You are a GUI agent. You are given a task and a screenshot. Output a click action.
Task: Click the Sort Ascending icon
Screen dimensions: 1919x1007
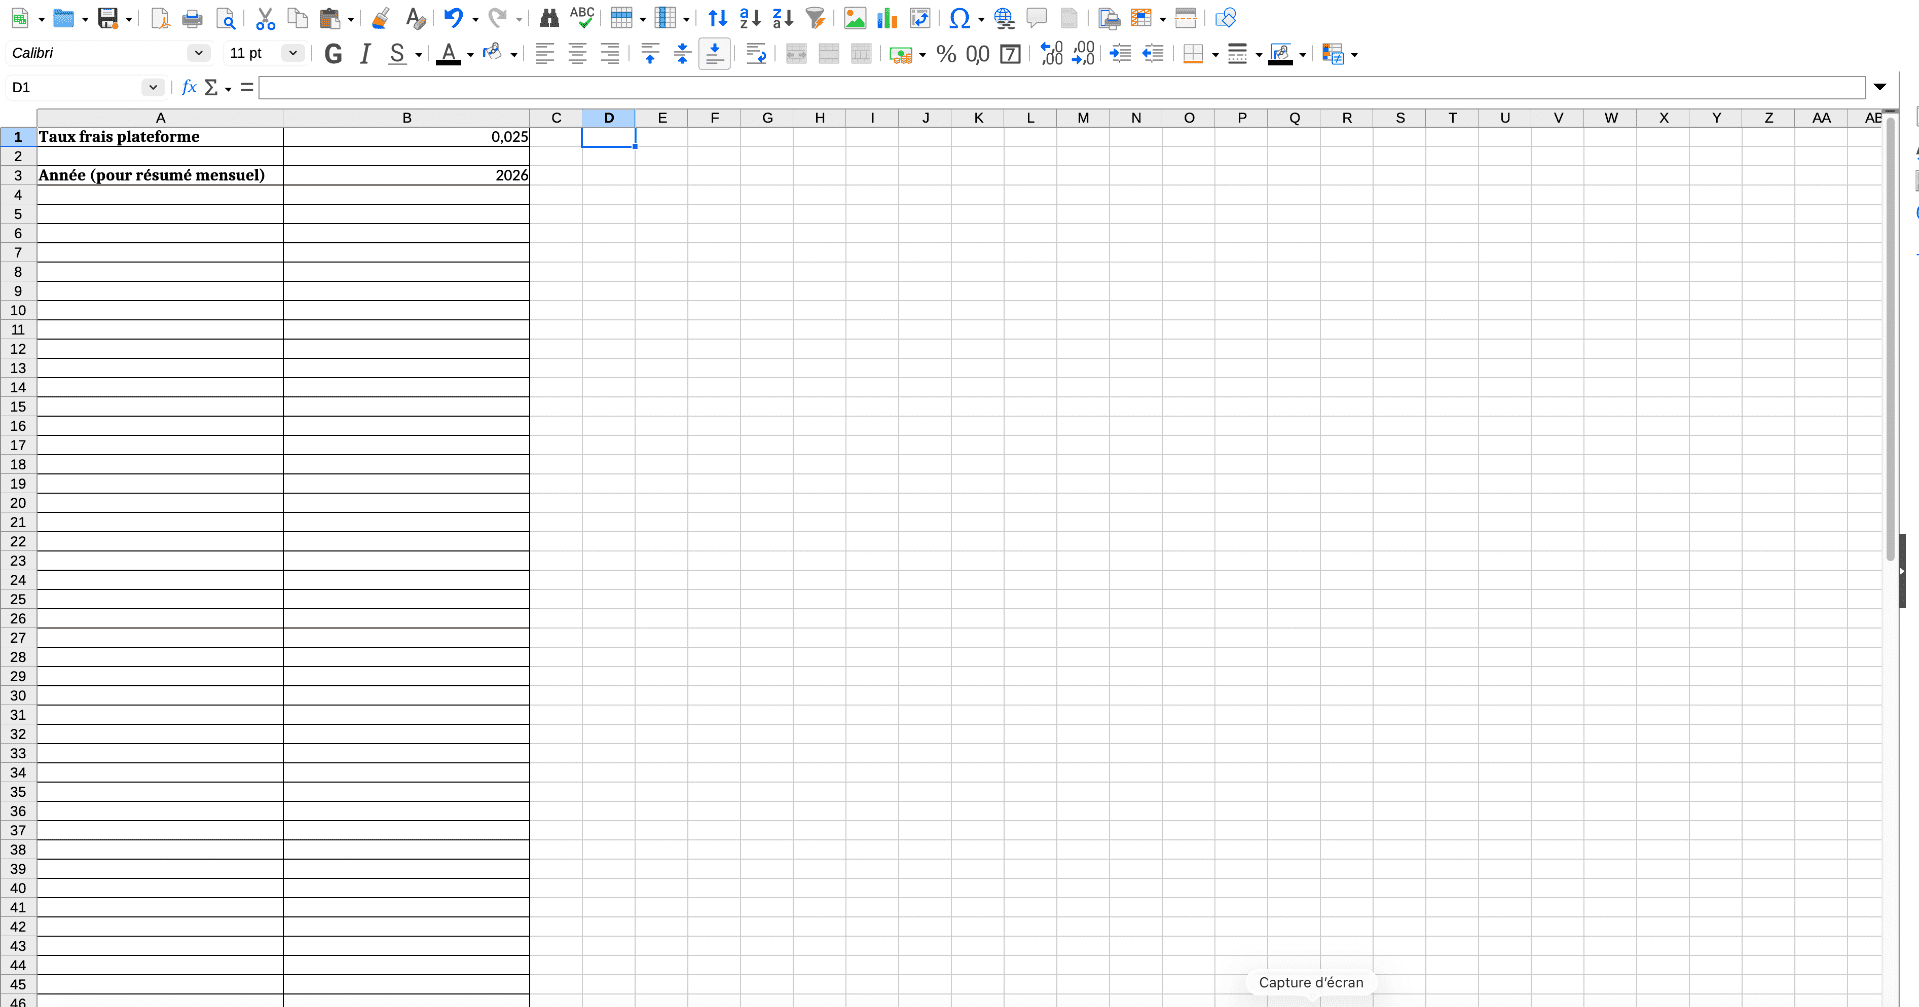coord(750,18)
